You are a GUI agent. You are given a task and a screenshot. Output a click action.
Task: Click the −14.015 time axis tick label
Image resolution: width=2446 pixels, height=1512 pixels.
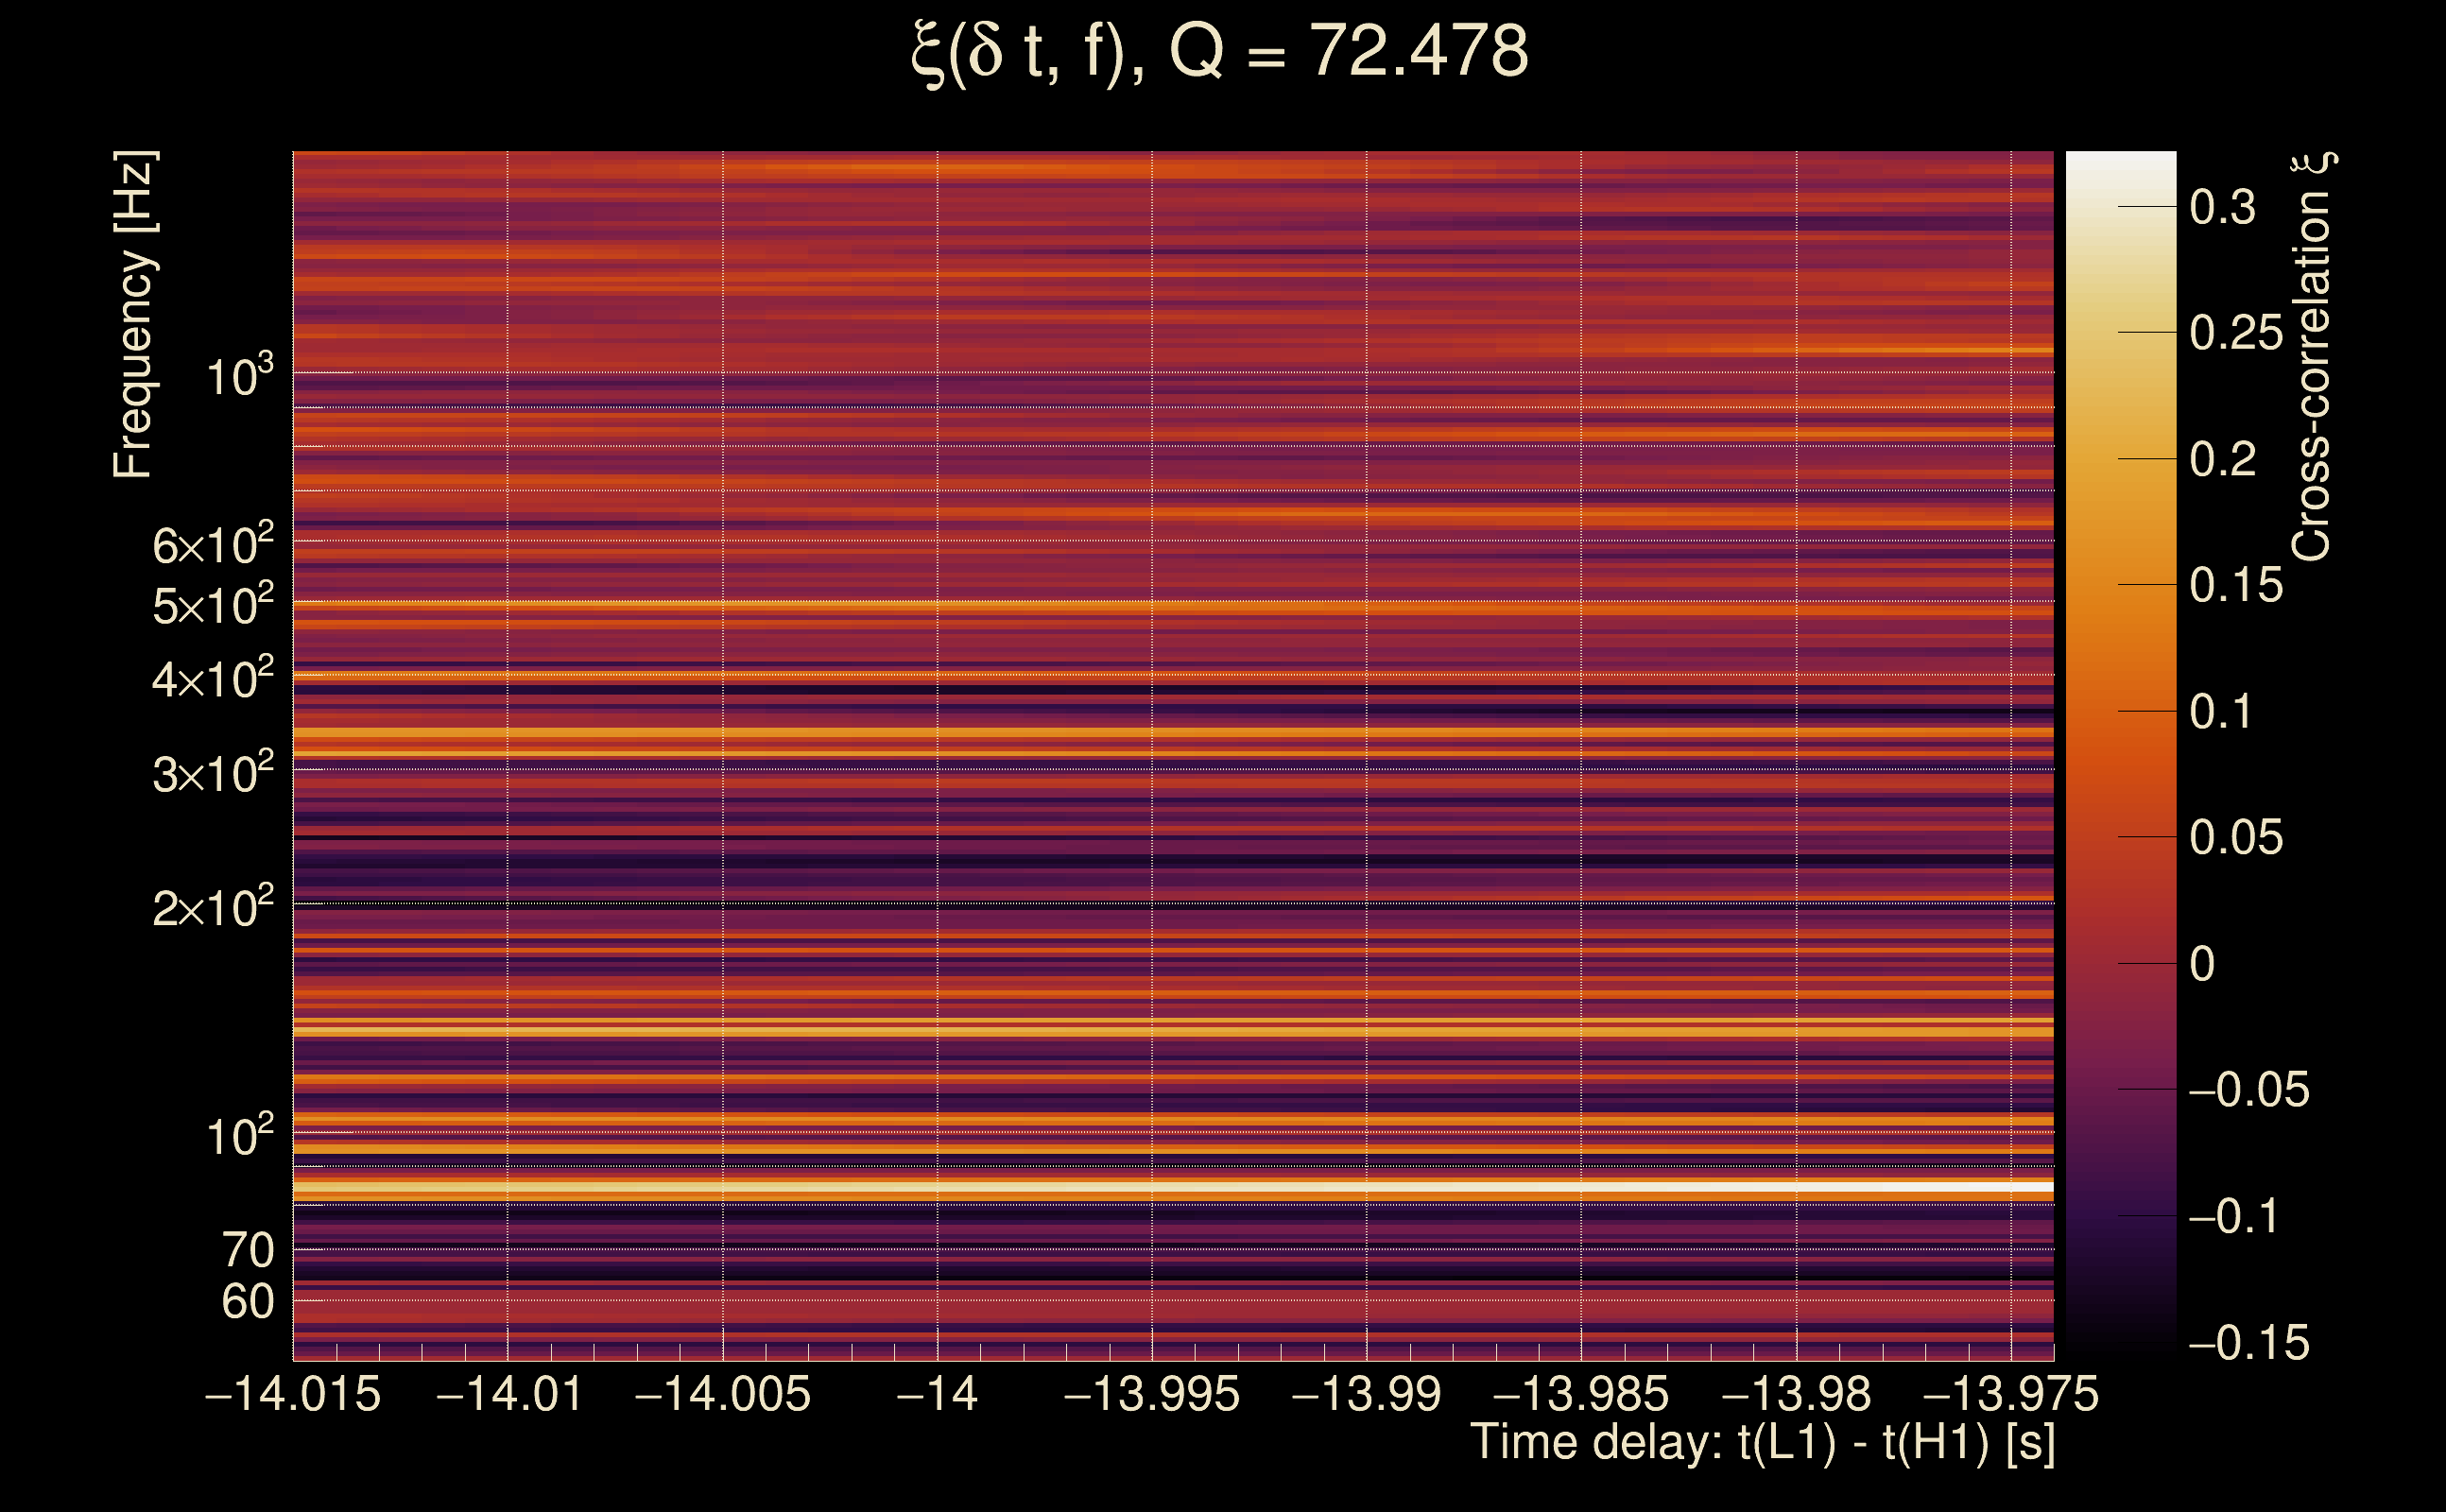(293, 1394)
